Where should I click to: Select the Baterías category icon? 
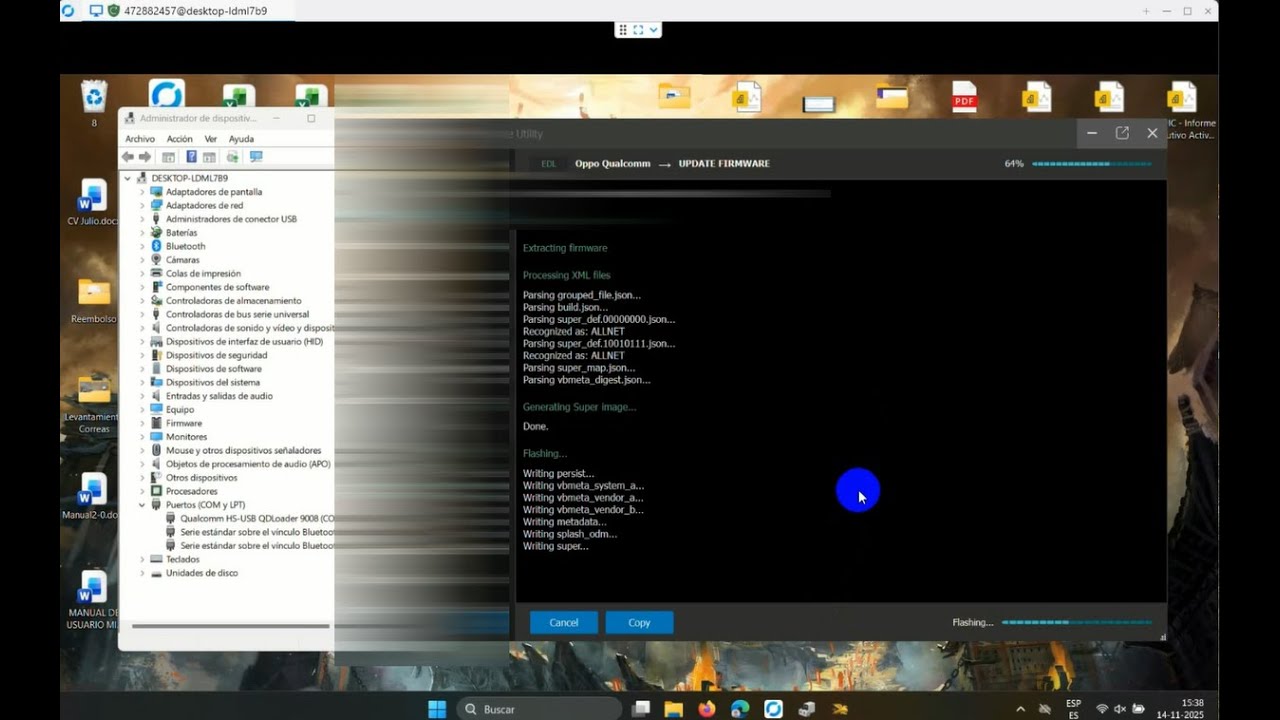(x=157, y=232)
